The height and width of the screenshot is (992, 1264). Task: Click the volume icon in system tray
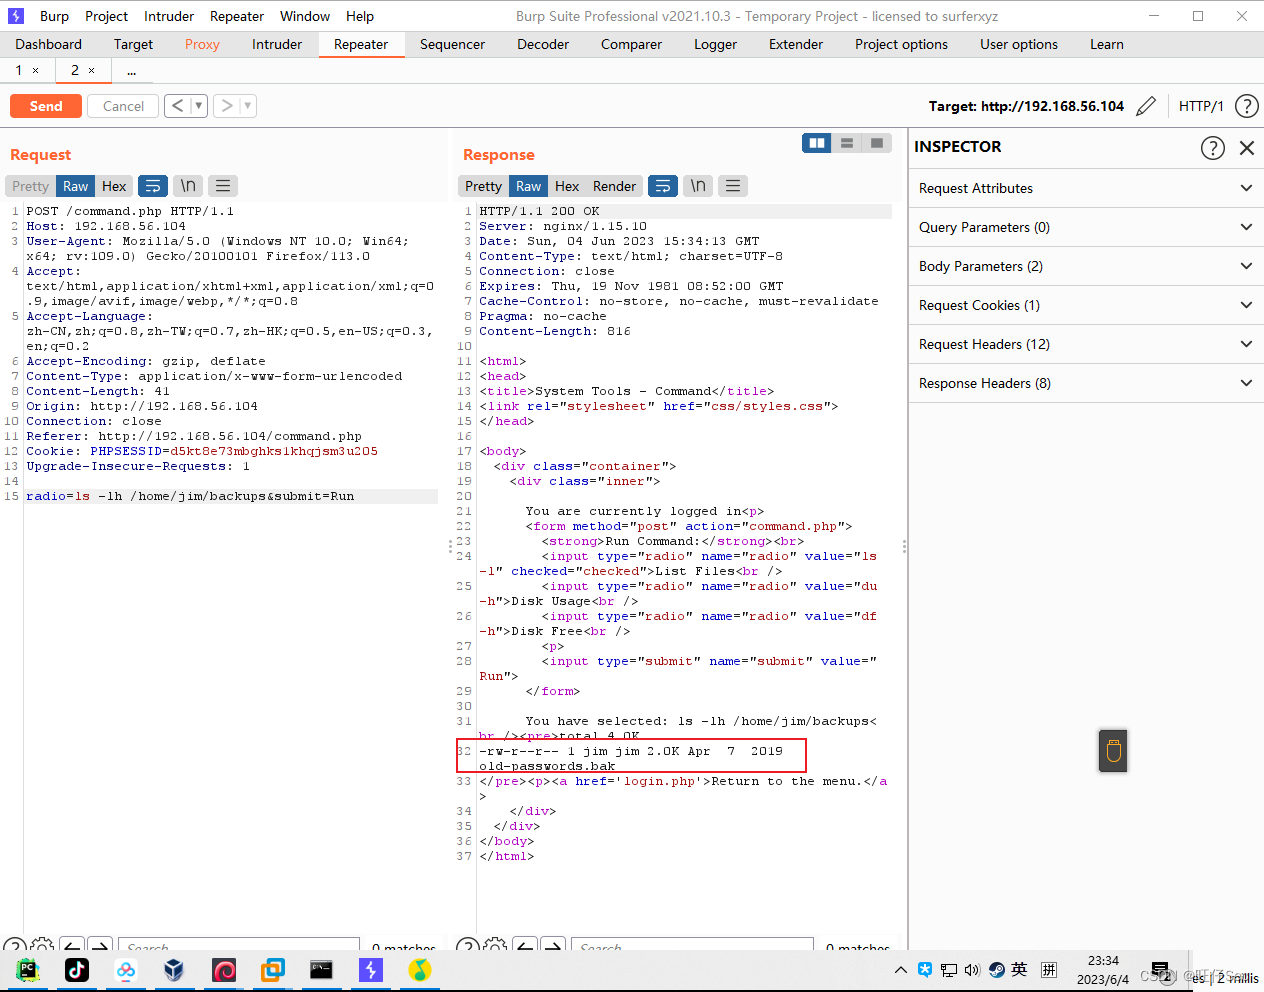pos(972,969)
